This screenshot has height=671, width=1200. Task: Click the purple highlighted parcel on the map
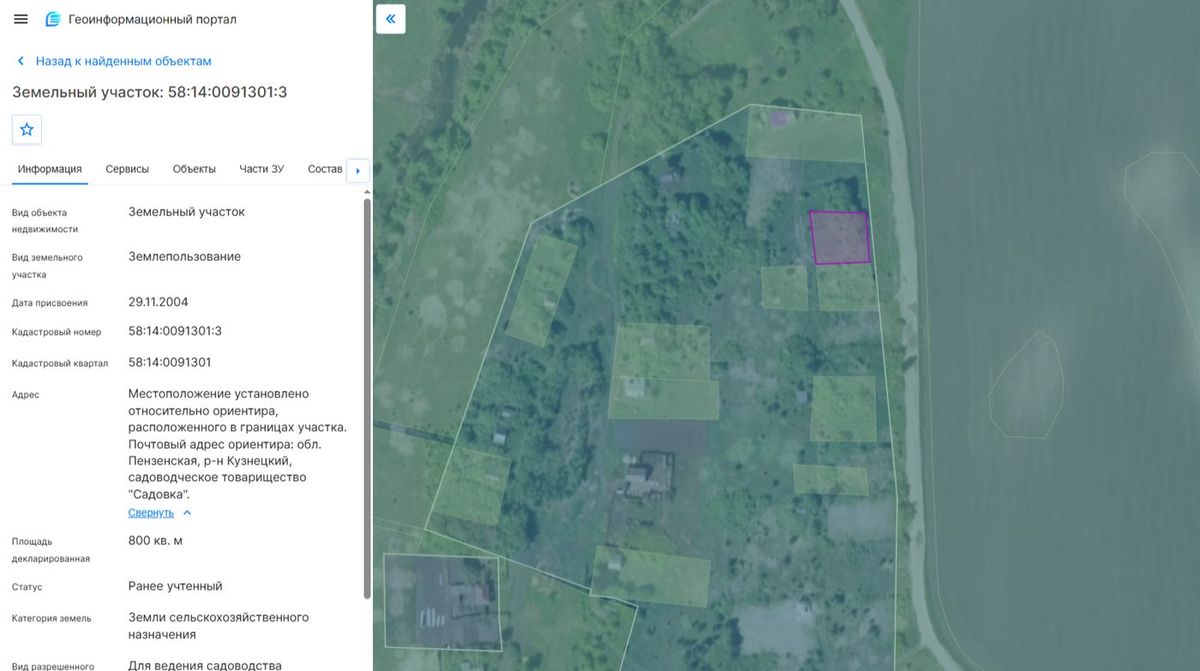839,237
